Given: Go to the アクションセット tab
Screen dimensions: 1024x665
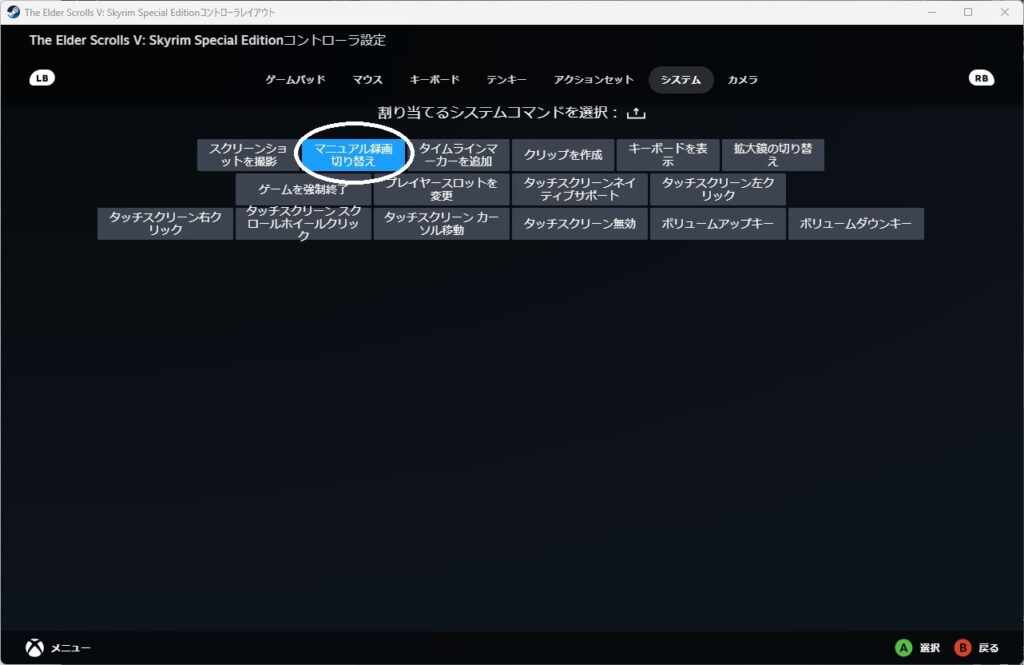Looking at the screenshot, I should pos(594,80).
